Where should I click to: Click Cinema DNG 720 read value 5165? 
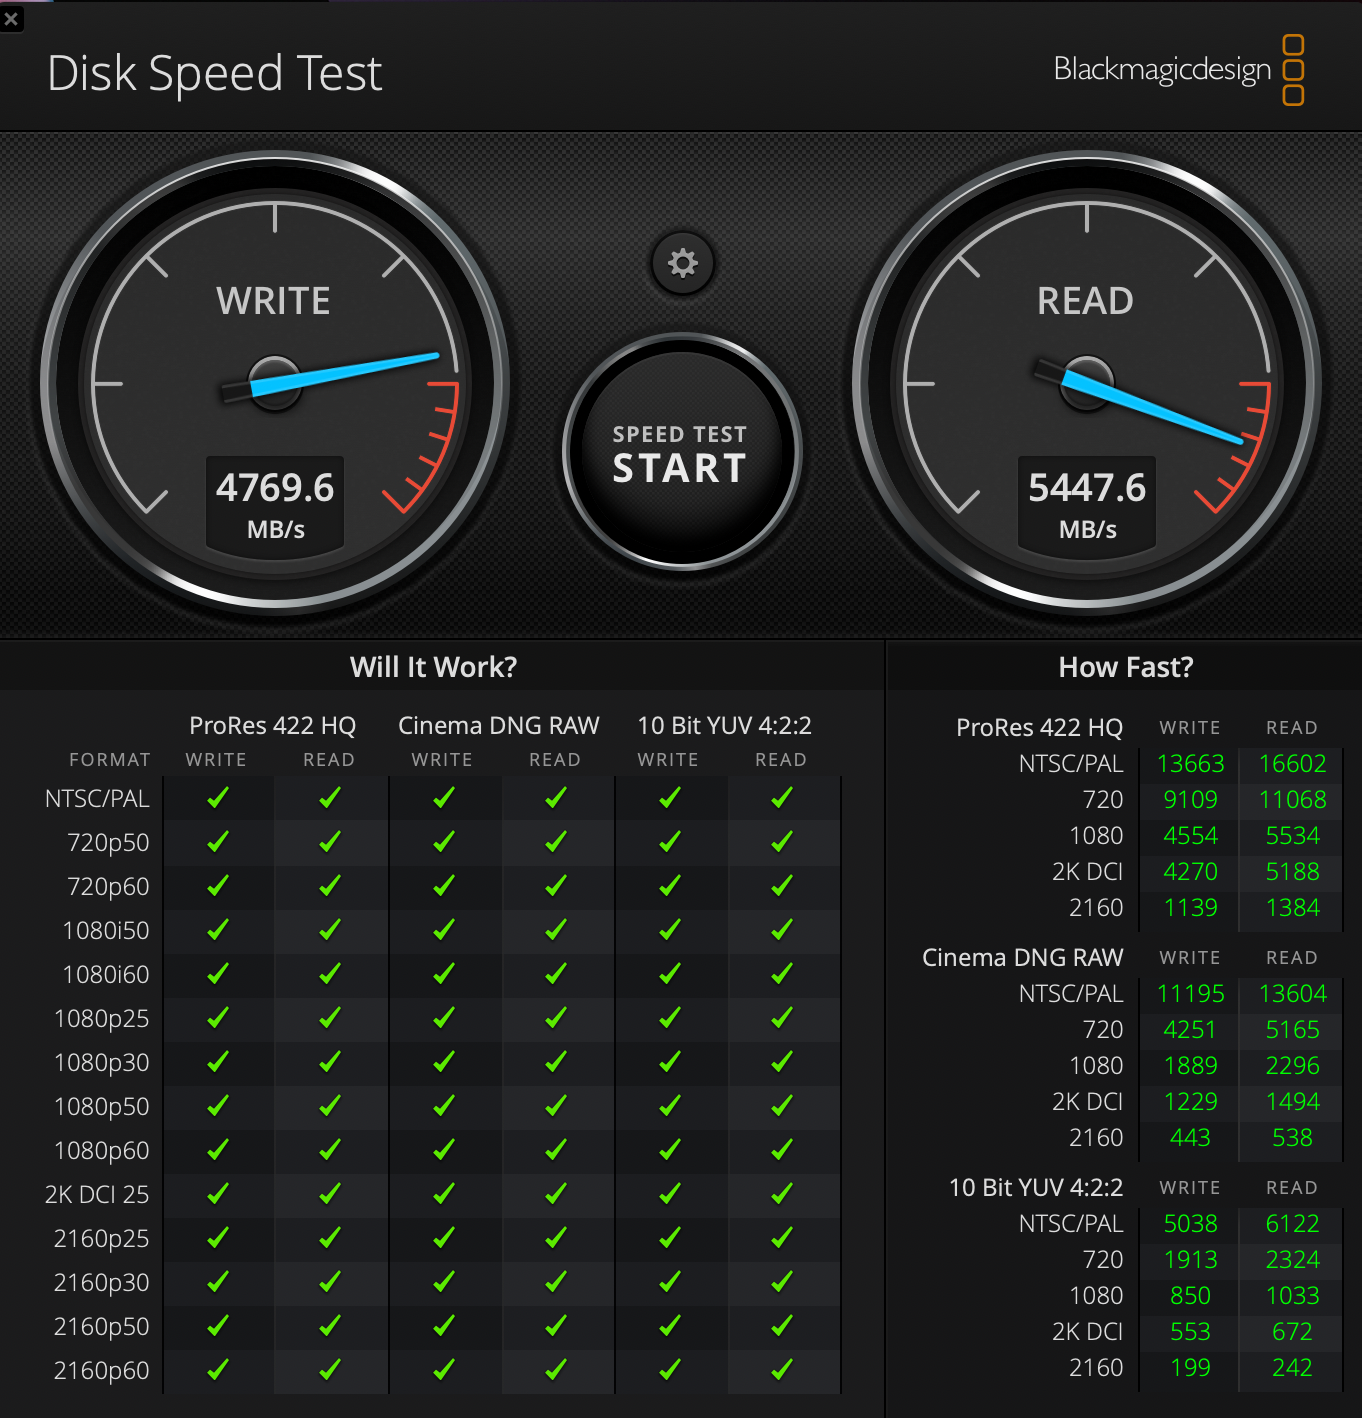click(1292, 1030)
